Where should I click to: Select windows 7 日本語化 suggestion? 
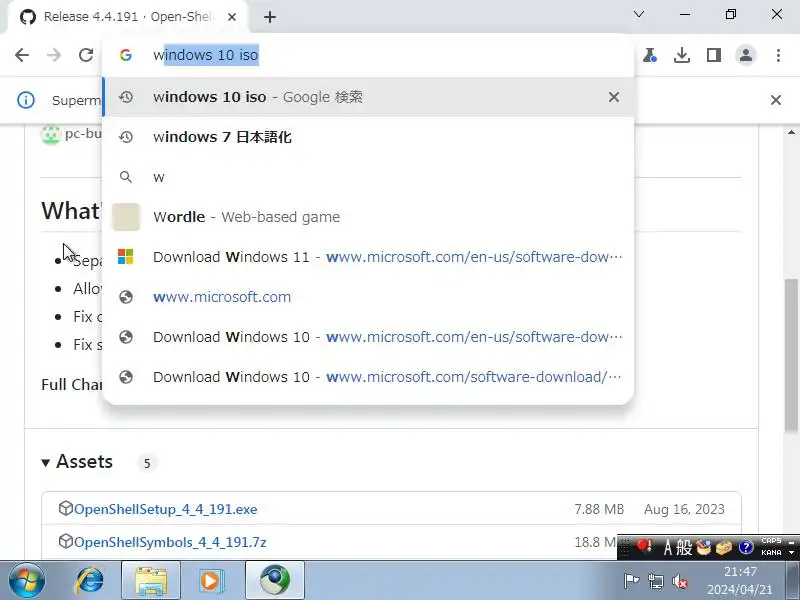tap(368, 137)
